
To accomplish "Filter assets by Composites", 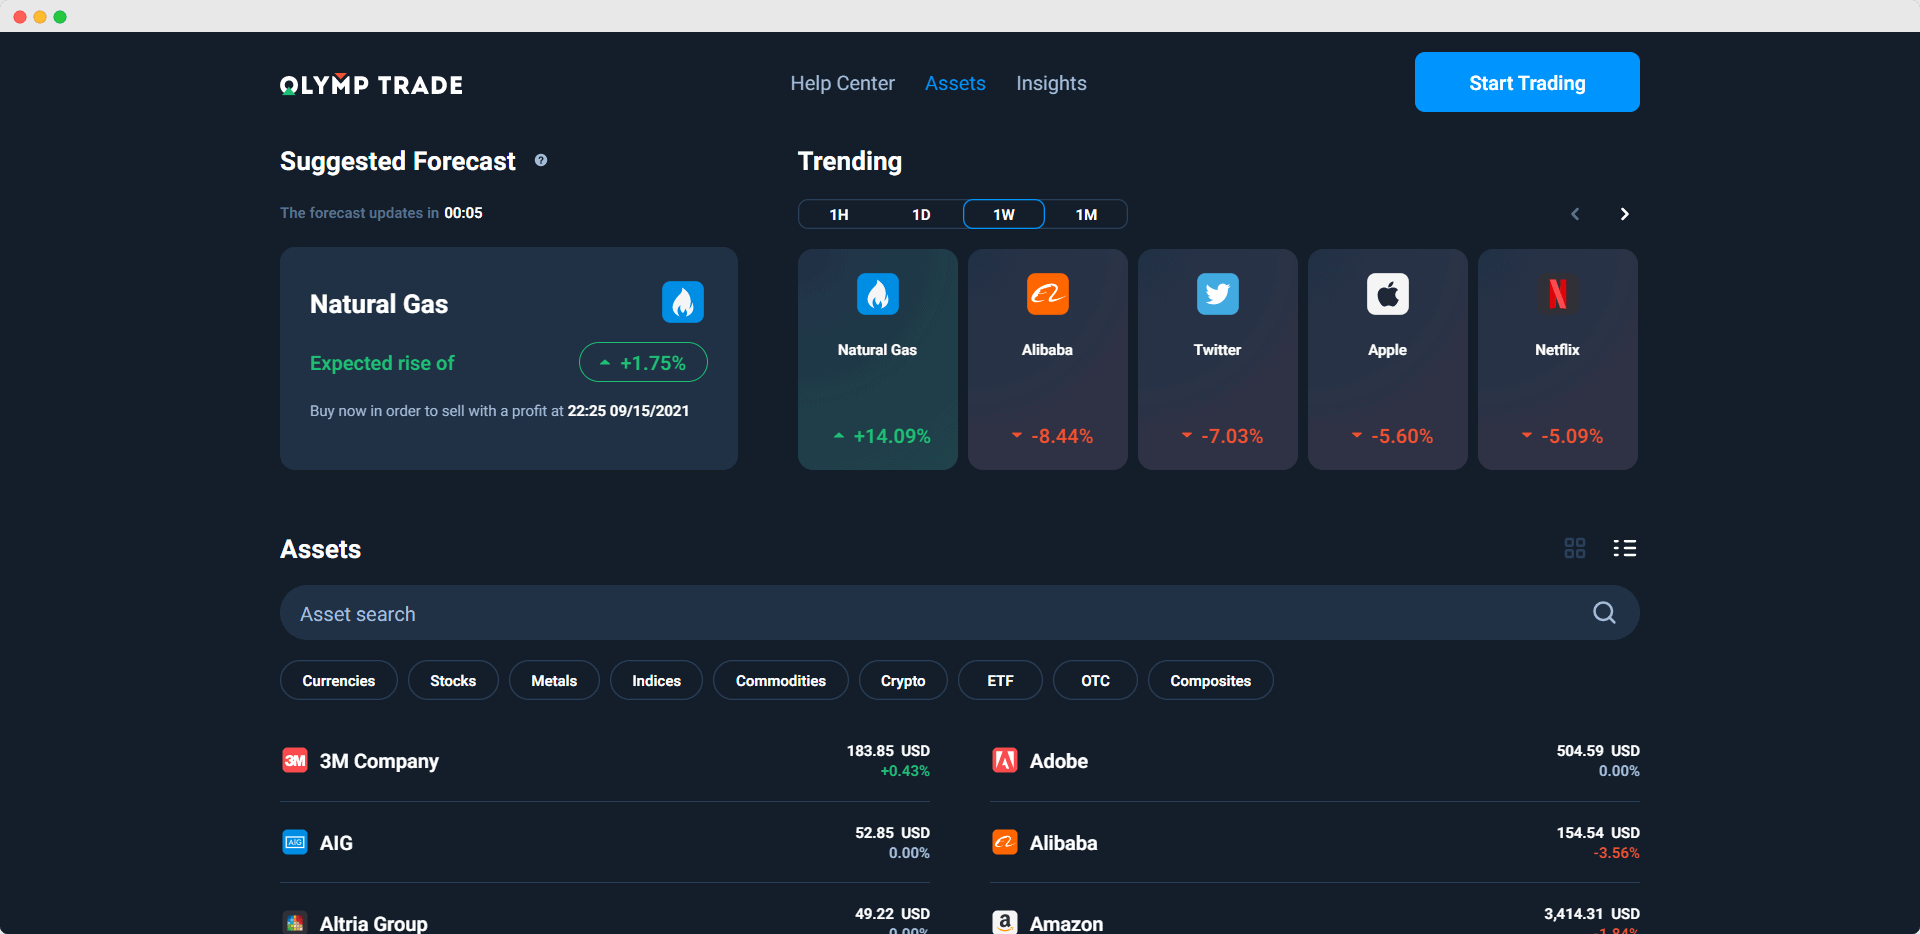I will 1211,680.
